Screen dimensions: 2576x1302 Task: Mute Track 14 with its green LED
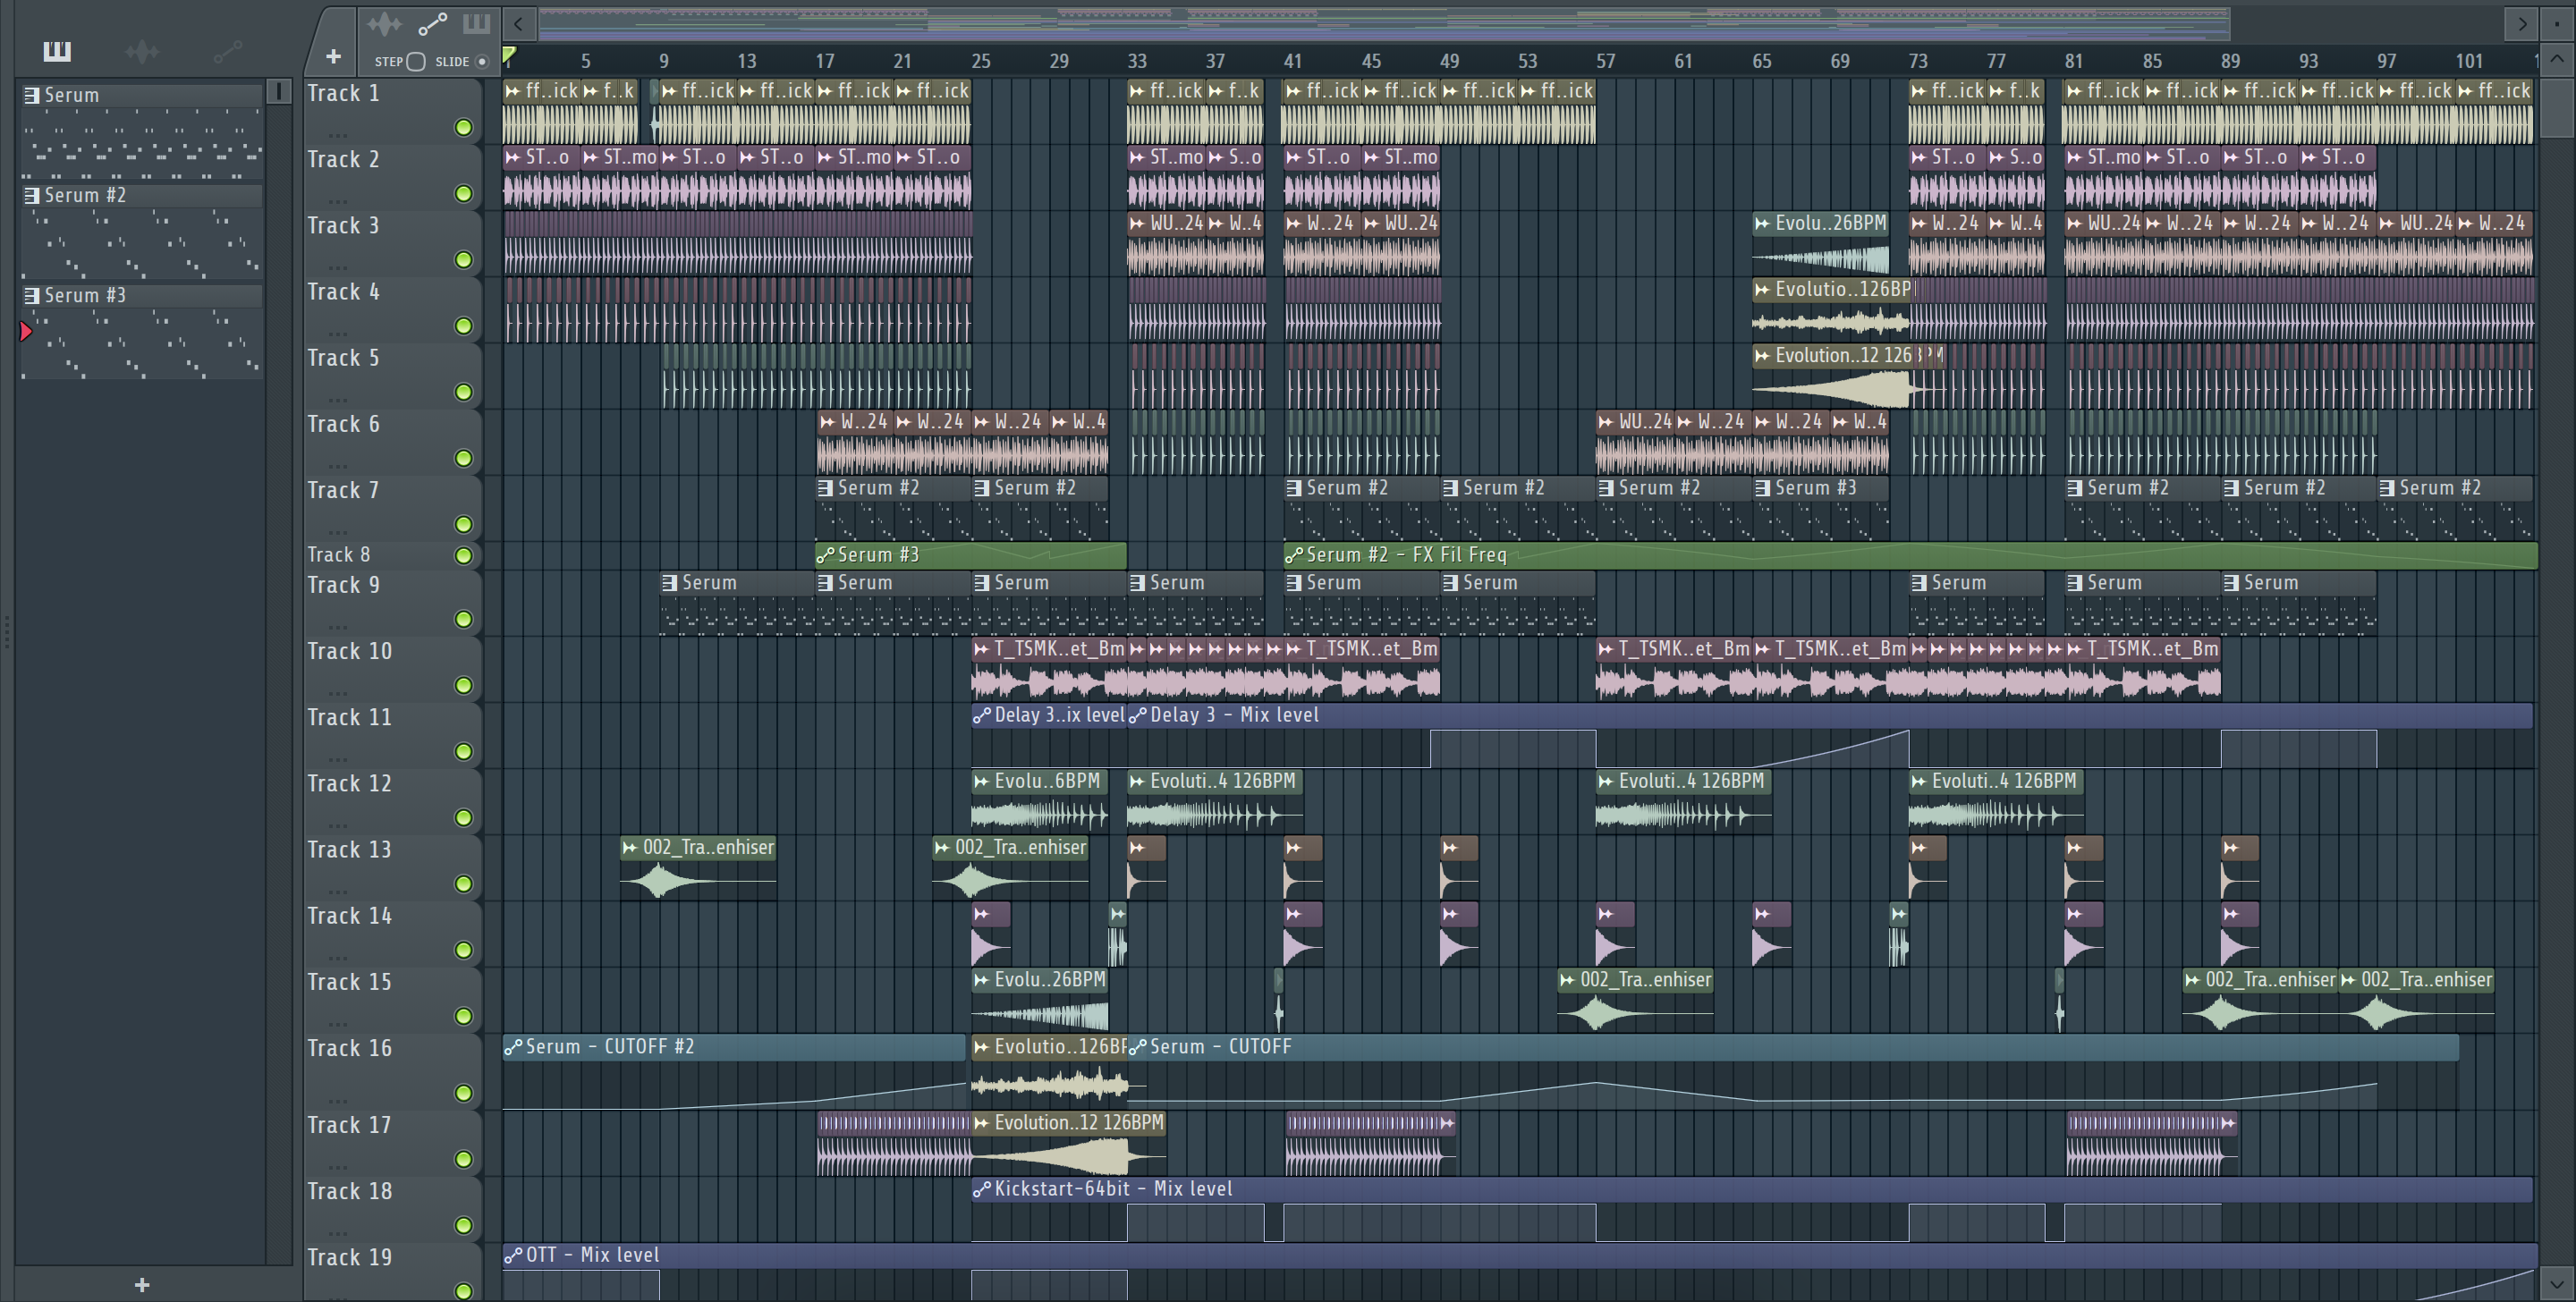(x=463, y=950)
